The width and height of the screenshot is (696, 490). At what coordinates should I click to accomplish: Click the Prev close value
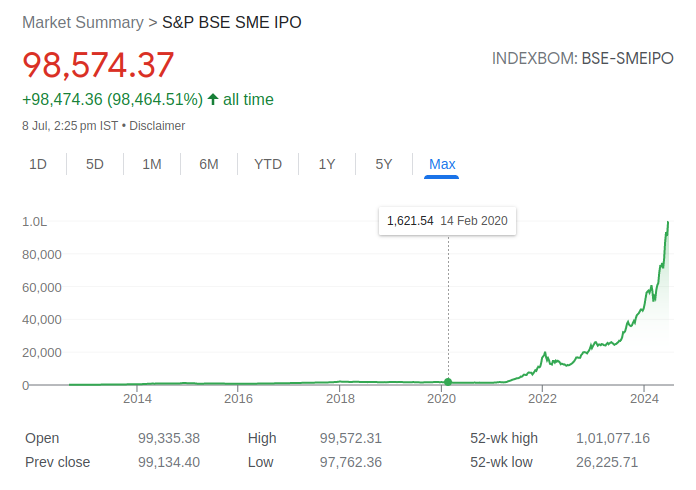point(171,462)
